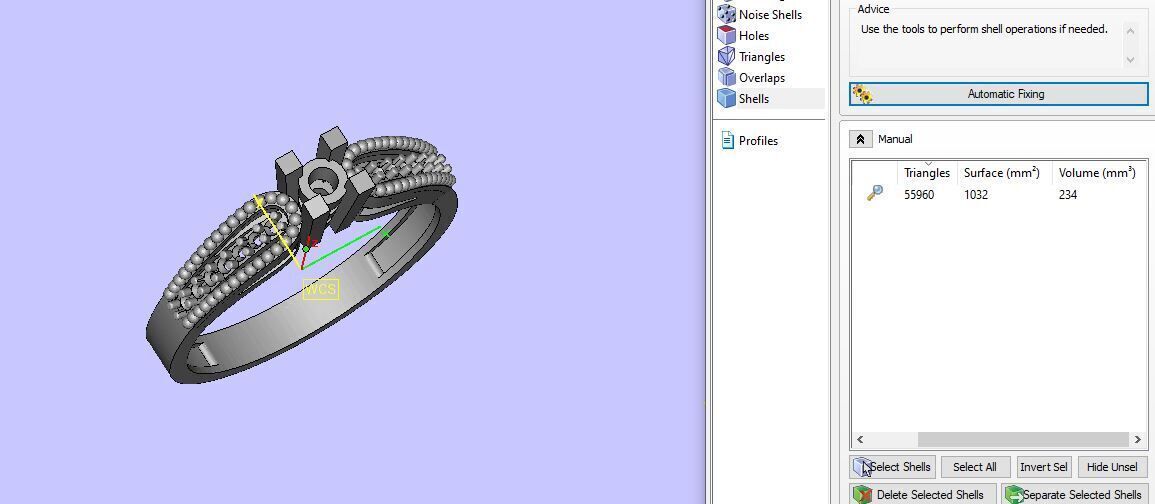Click the Automatic Fixing button
This screenshot has width=1155, height=504.
tap(998, 94)
